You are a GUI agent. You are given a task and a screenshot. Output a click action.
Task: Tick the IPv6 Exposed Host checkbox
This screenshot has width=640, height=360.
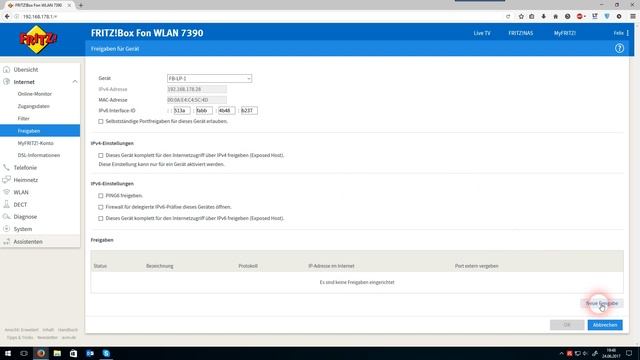click(x=101, y=219)
